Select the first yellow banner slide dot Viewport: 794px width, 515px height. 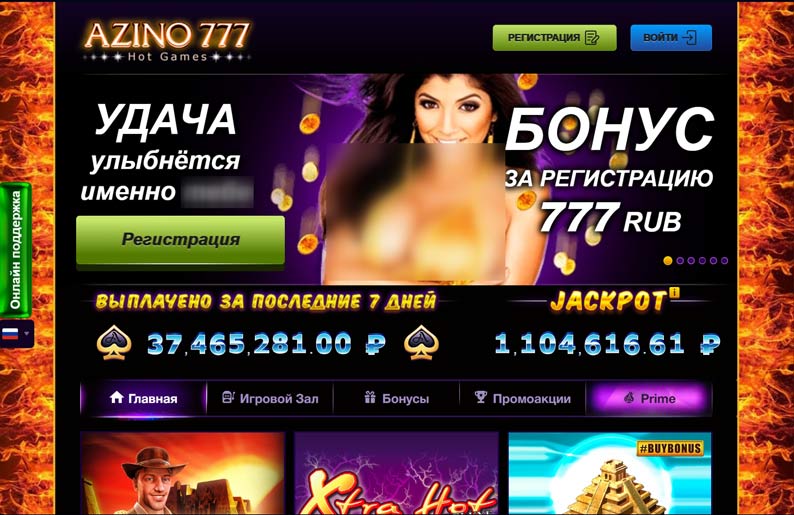(668, 261)
